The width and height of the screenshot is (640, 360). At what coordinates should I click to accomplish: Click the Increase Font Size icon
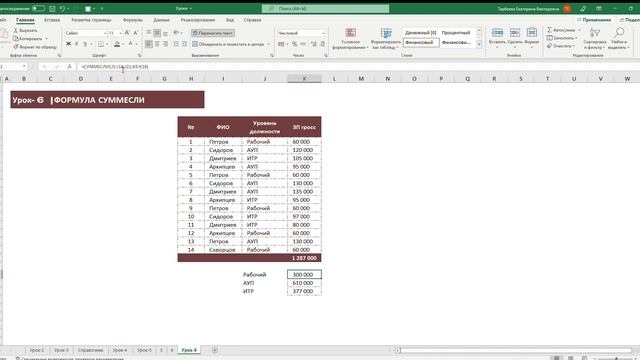pyautogui.click(x=127, y=33)
